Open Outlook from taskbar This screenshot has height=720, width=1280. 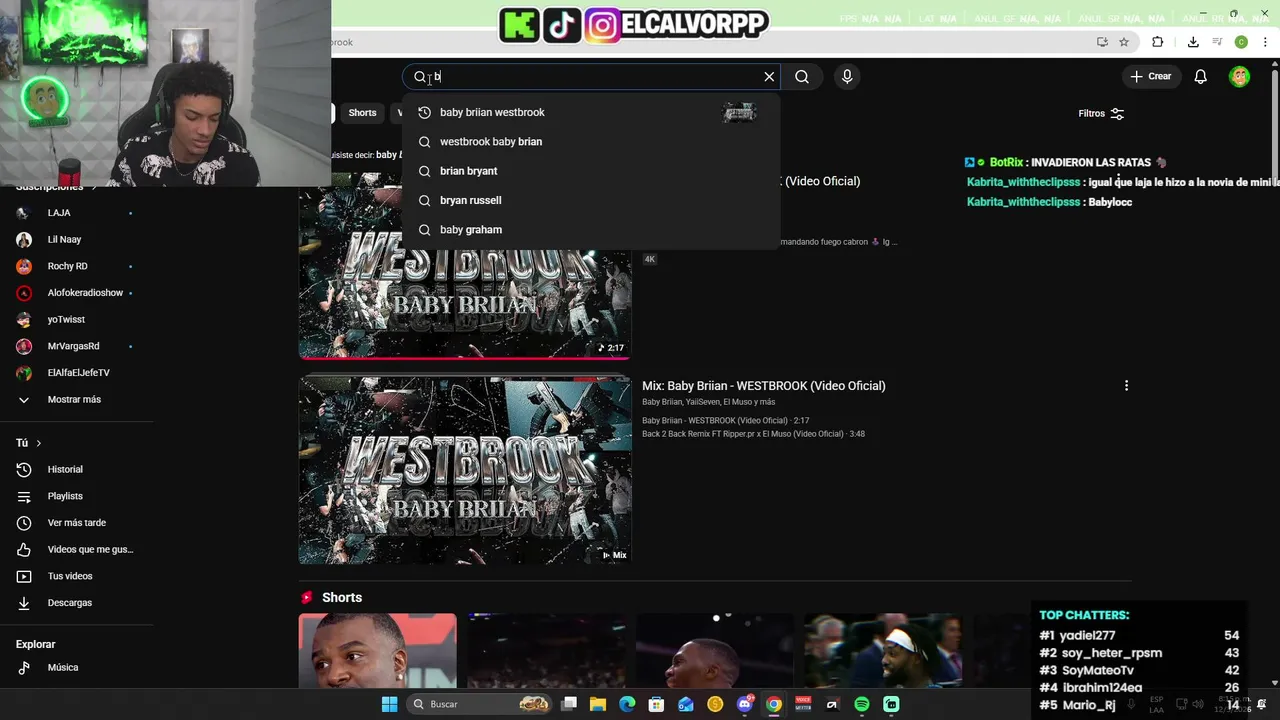(686, 704)
